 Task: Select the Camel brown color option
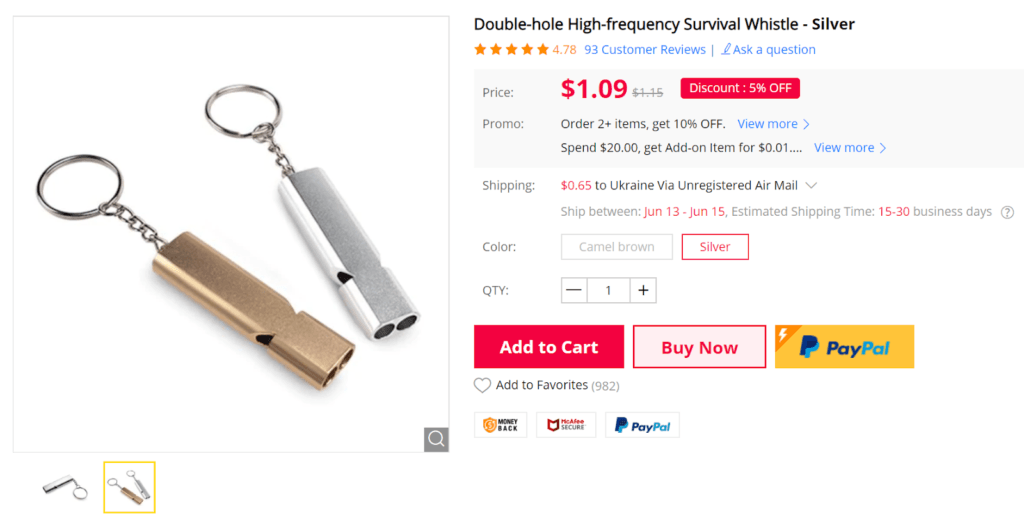point(616,247)
